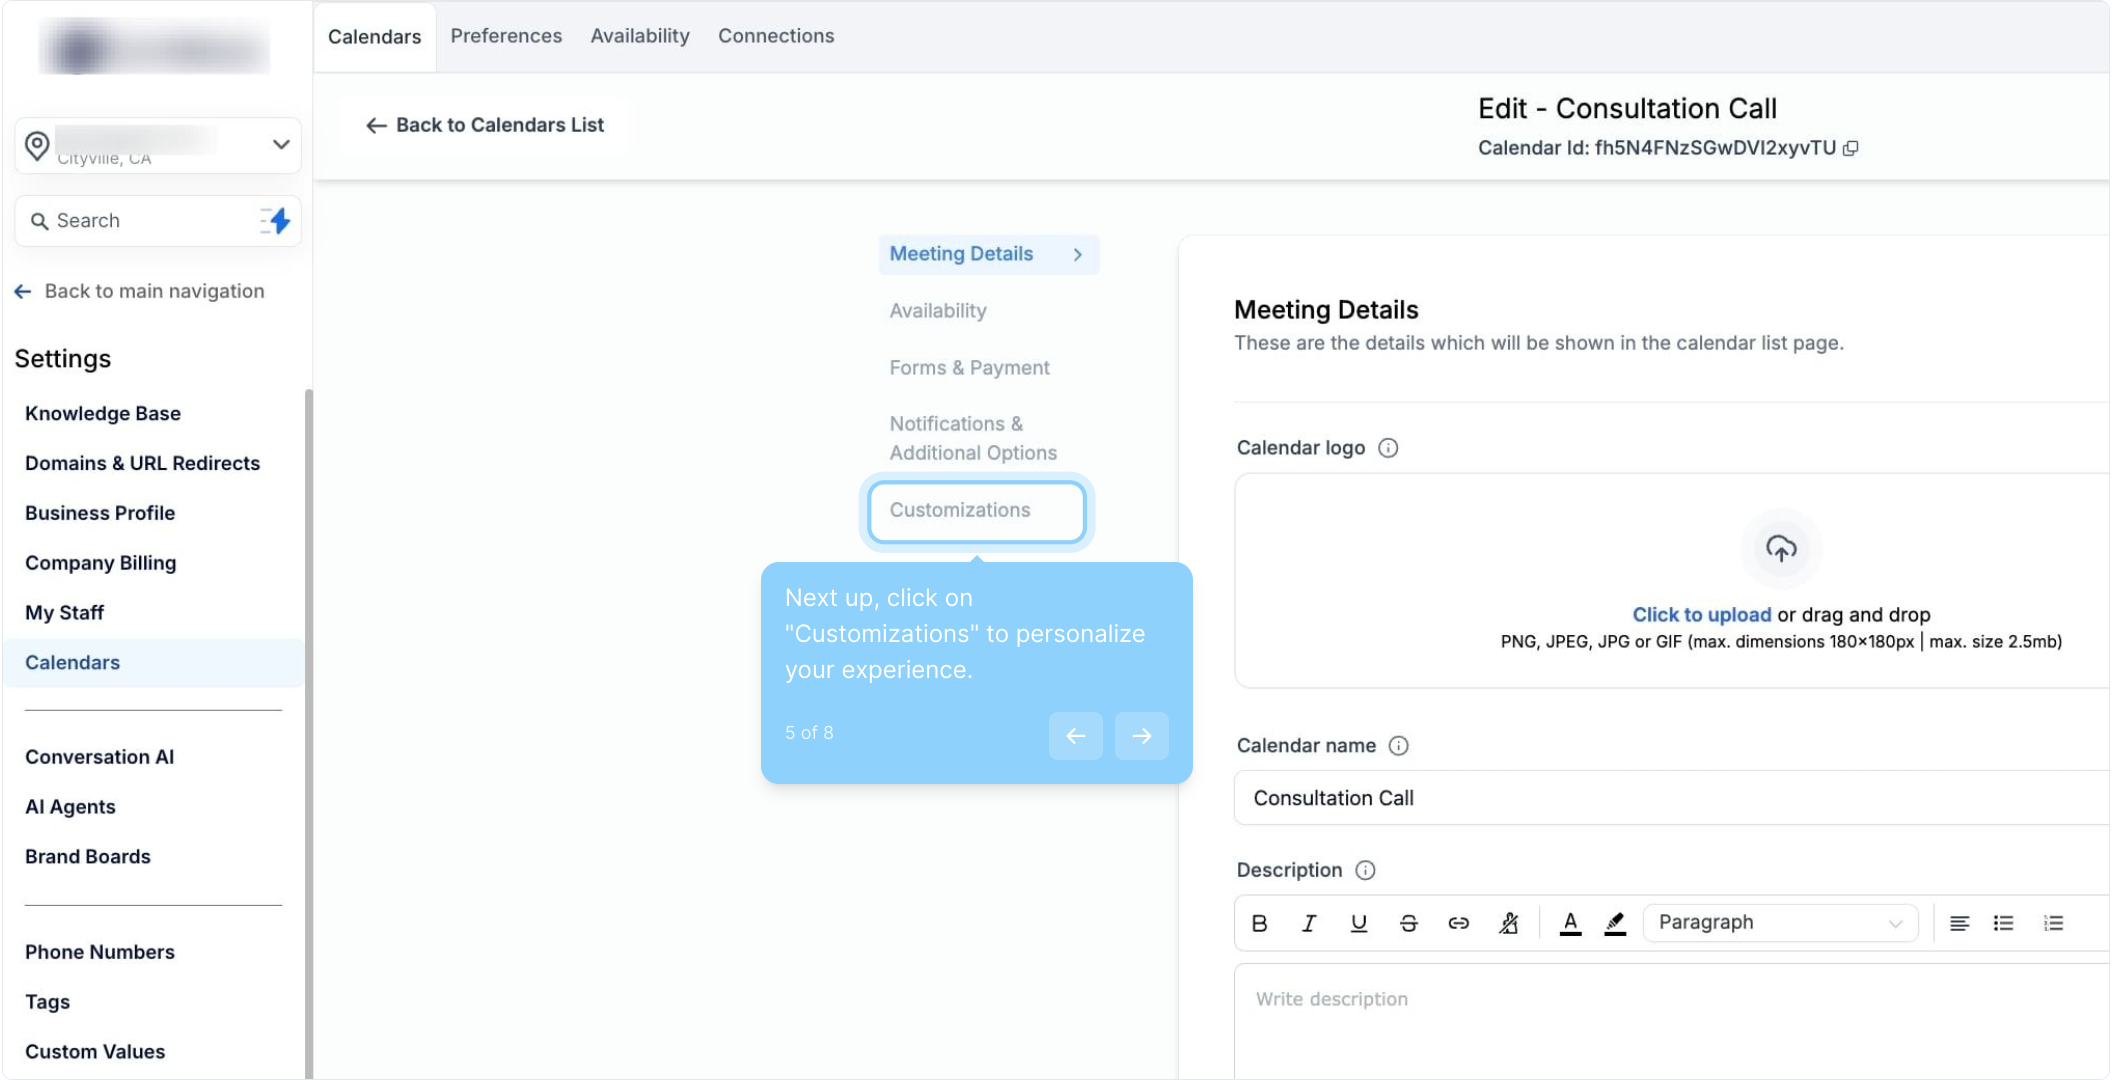
Task: Click the strikethrough formatting icon
Action: 1408,923
